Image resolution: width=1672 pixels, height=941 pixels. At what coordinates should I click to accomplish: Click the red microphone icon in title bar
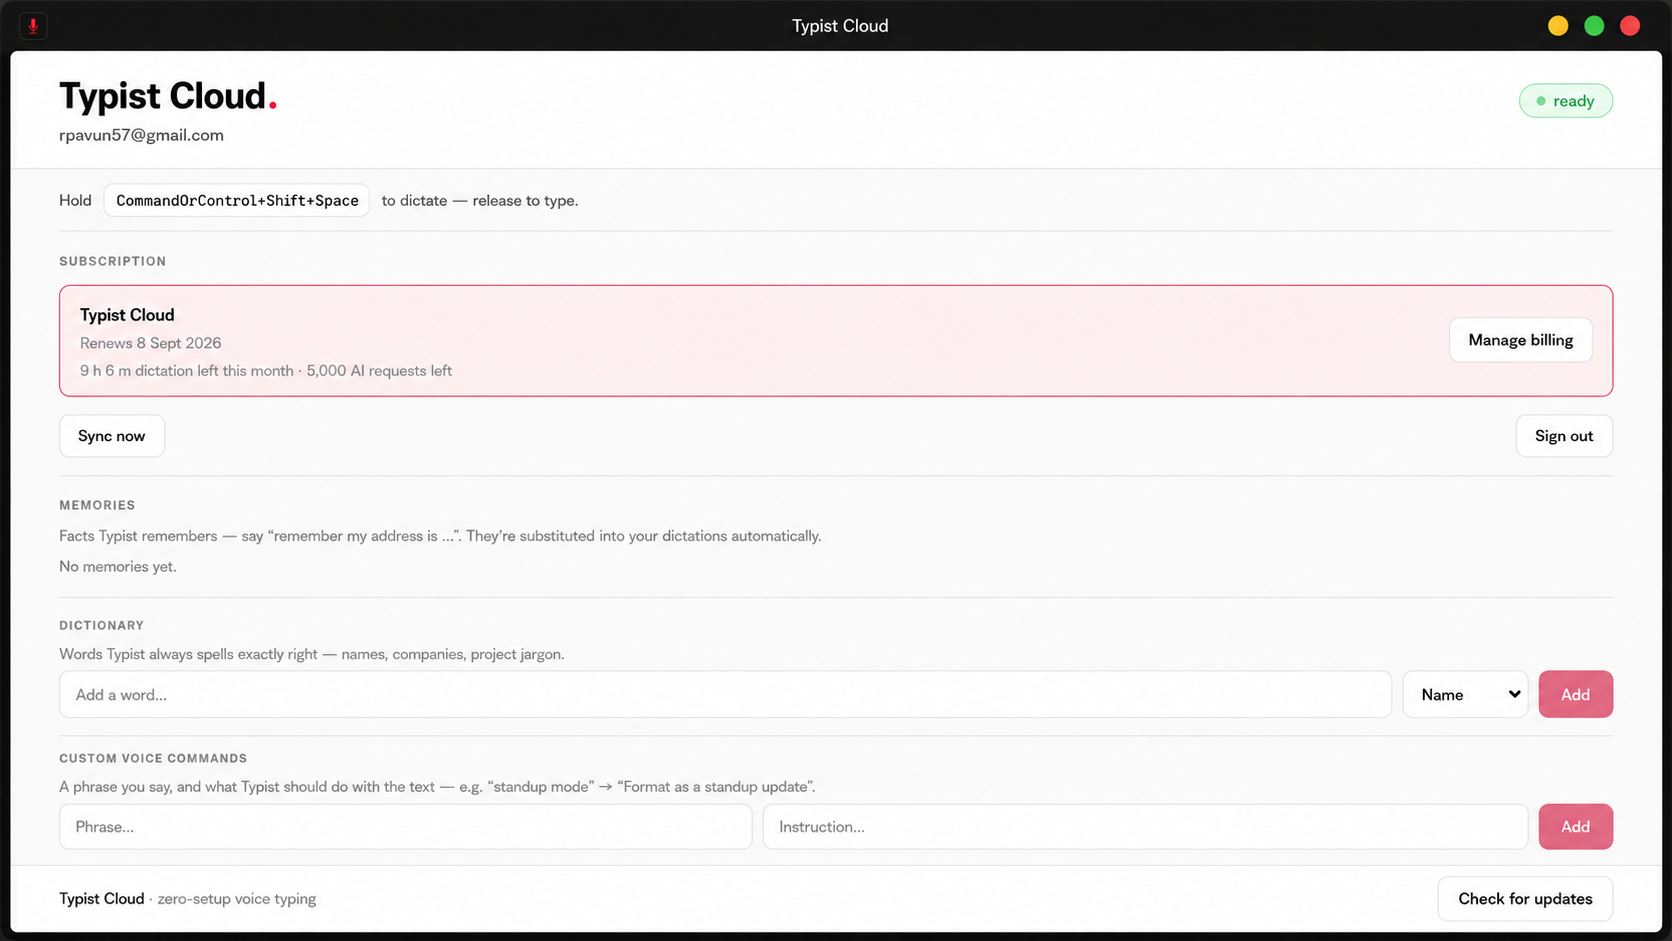coord(33,26)
